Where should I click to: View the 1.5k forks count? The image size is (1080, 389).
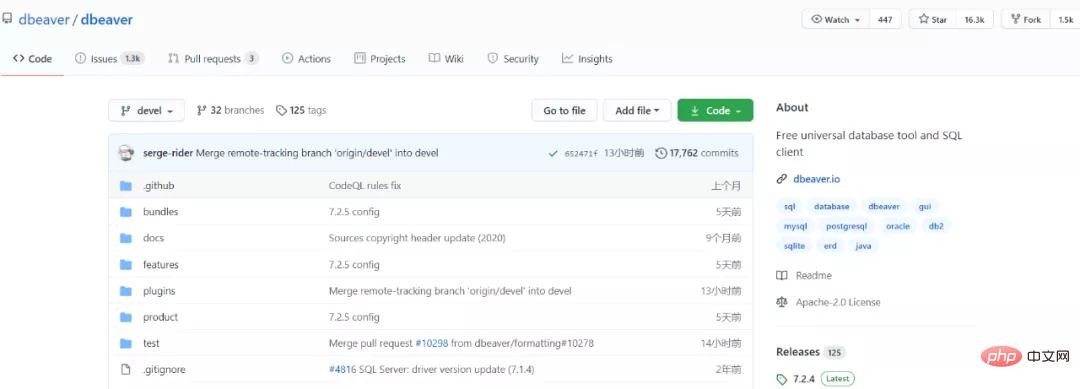[x=1065, y=20]
